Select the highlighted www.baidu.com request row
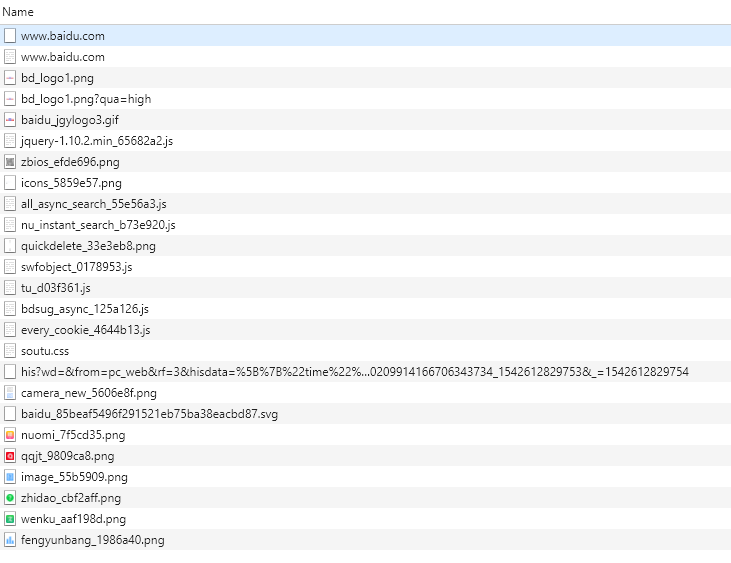The width and height of the screenshot is (731, 563). (366, 36)
